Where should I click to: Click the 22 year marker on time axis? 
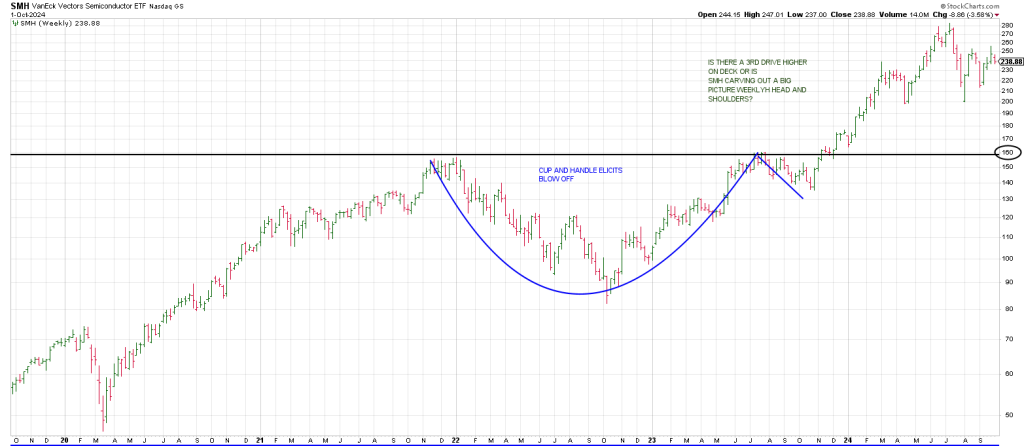pyautogui.click(x=457, y=440)
